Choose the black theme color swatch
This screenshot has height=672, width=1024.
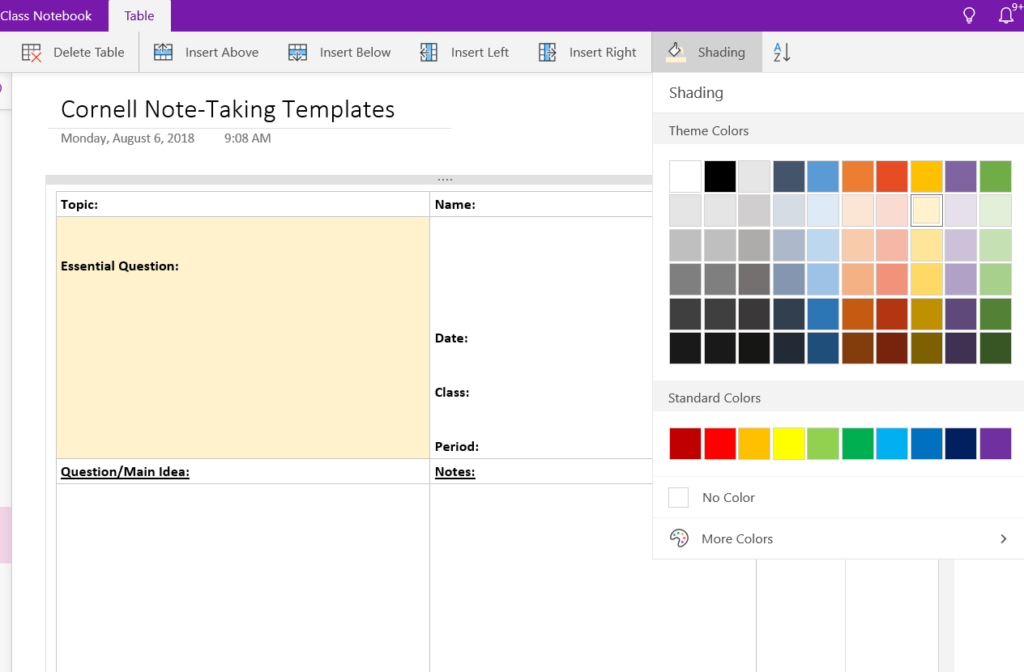(x=720, y=176)
